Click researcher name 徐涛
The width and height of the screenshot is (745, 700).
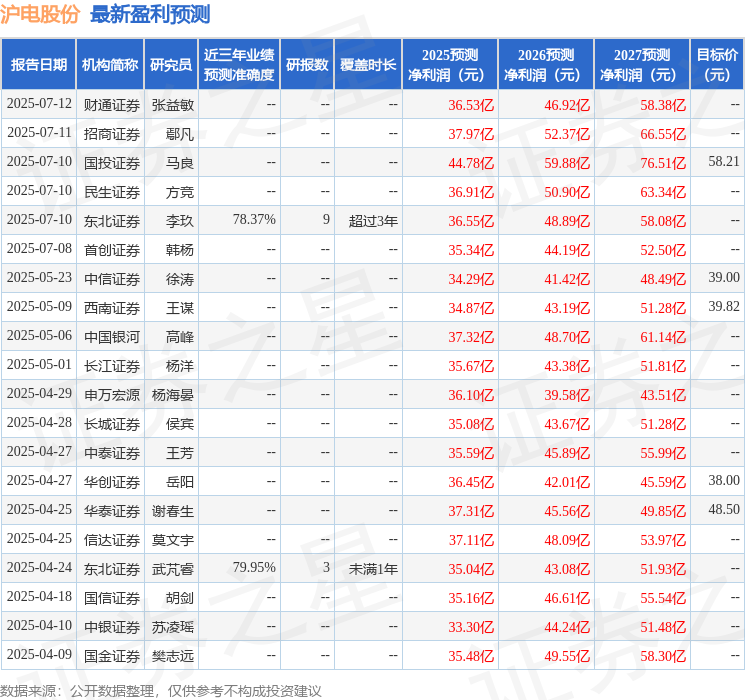180,279
